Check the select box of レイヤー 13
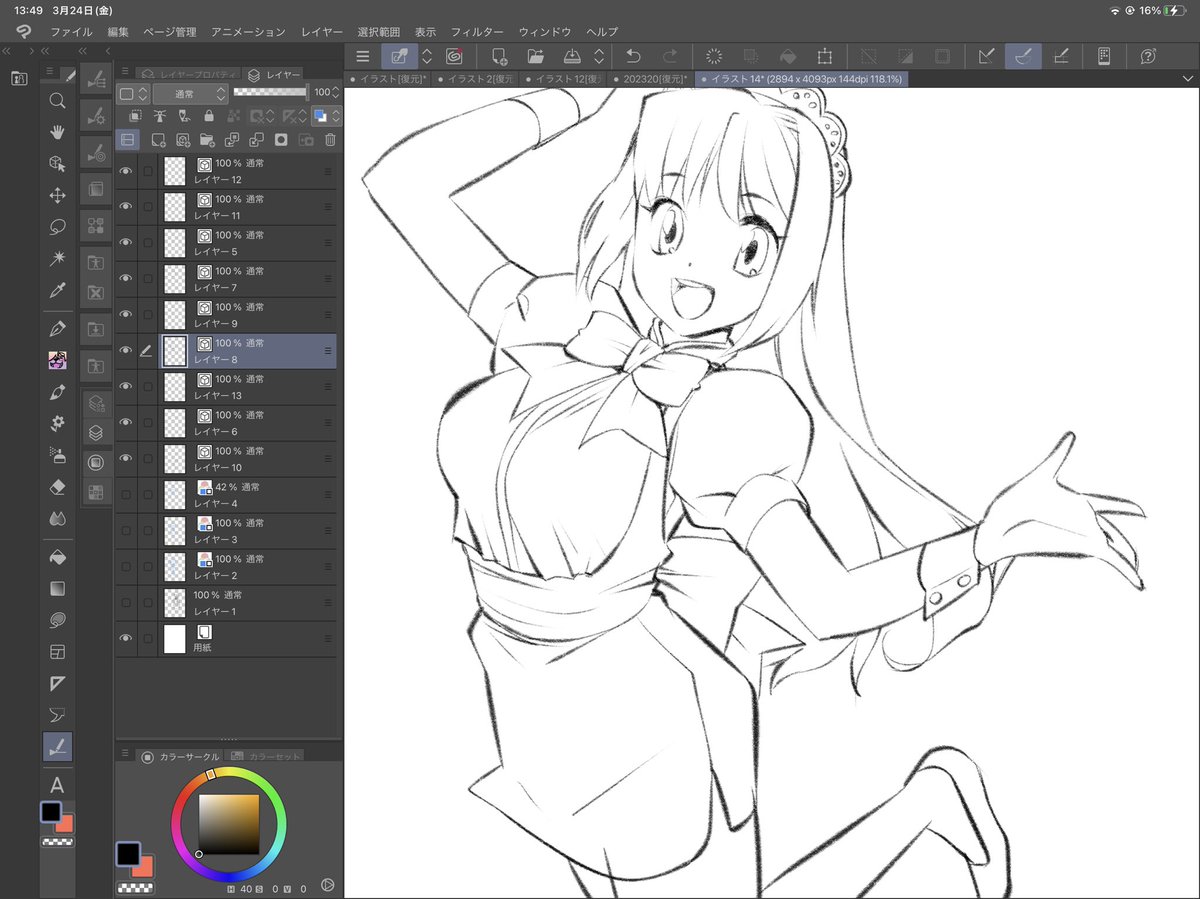This screenshot has height=899, width=1200. pyautogui.click(x=148, y=386)
